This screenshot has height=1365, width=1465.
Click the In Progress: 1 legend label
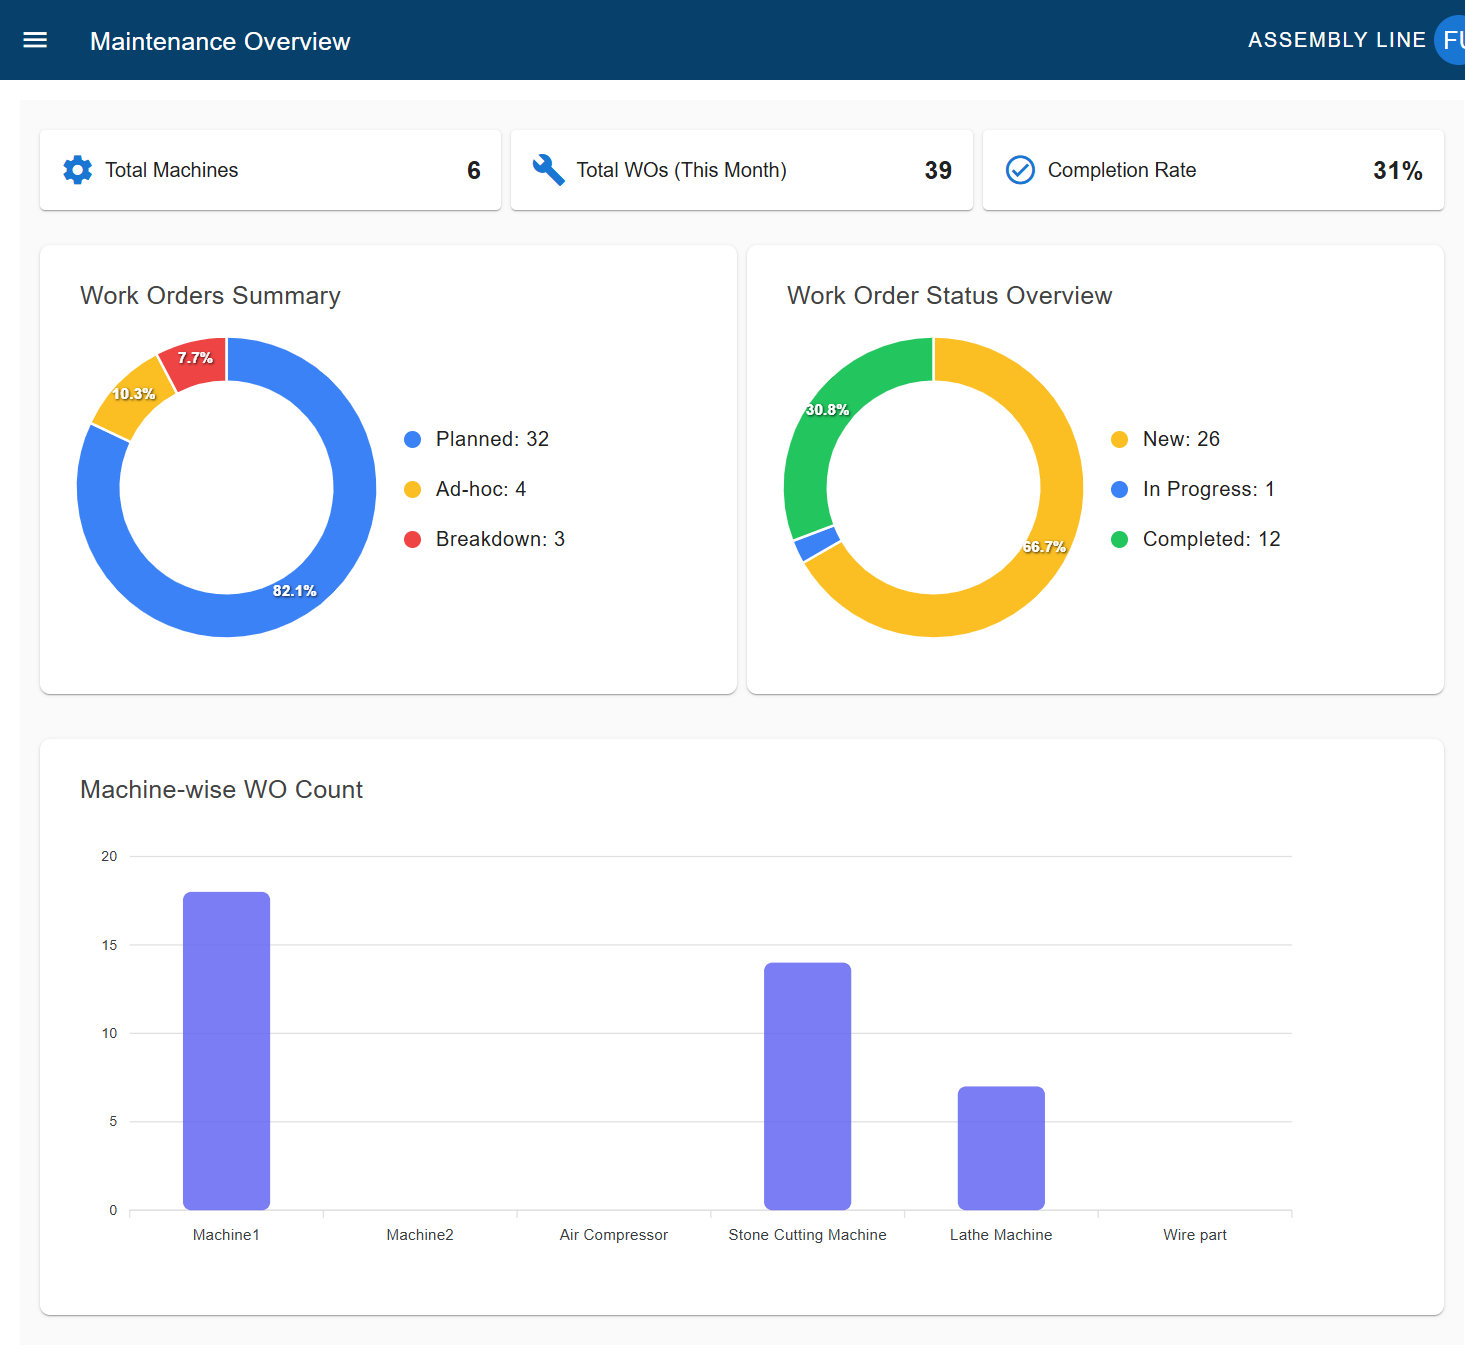coord(1208,489)
